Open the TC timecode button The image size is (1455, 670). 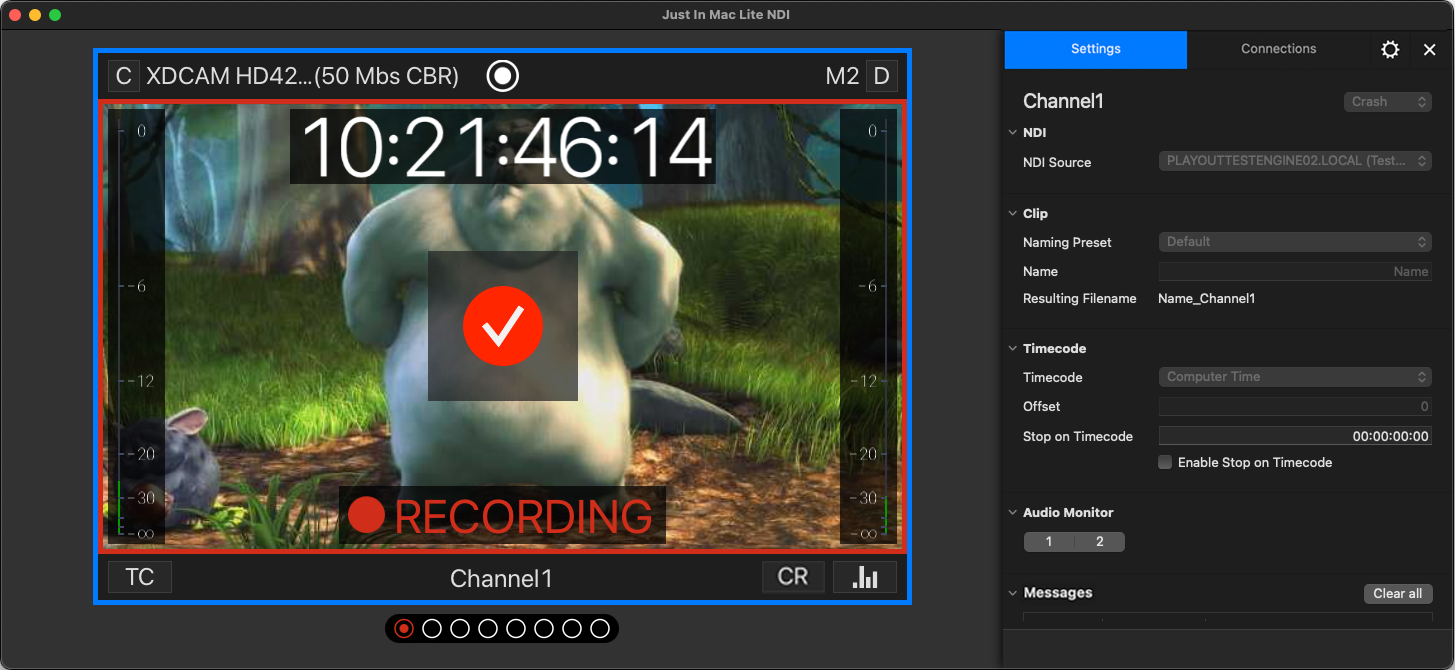[140, 577]
